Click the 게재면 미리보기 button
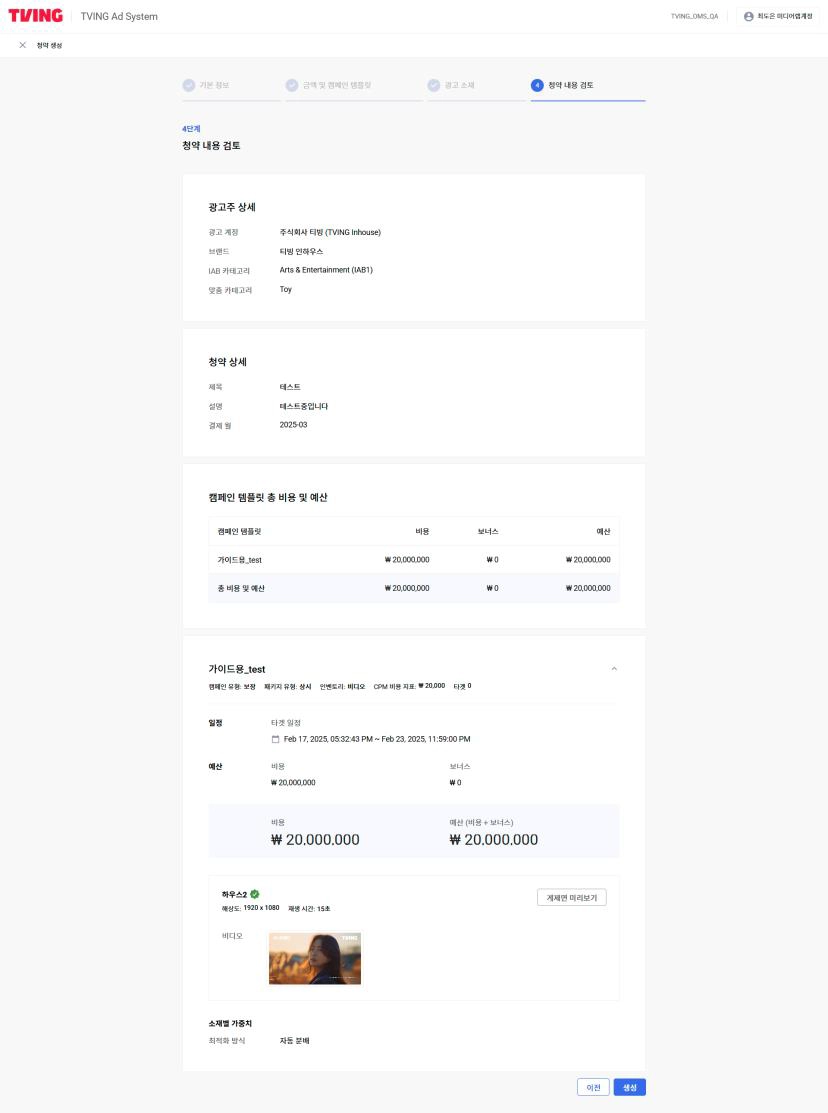828x1113 pixels. click(571, 897)
